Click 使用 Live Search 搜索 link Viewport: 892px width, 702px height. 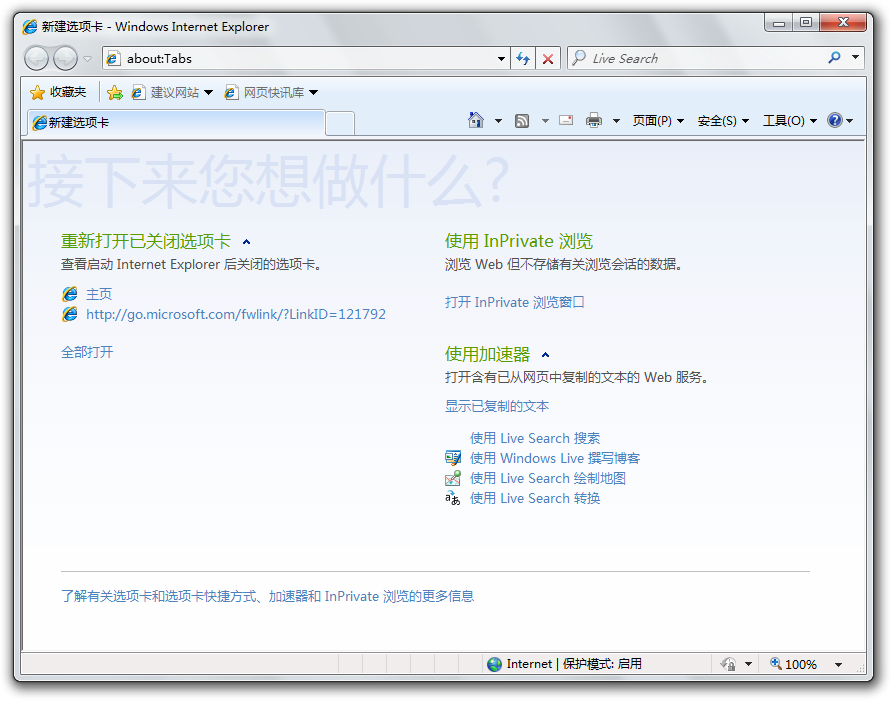535,438
